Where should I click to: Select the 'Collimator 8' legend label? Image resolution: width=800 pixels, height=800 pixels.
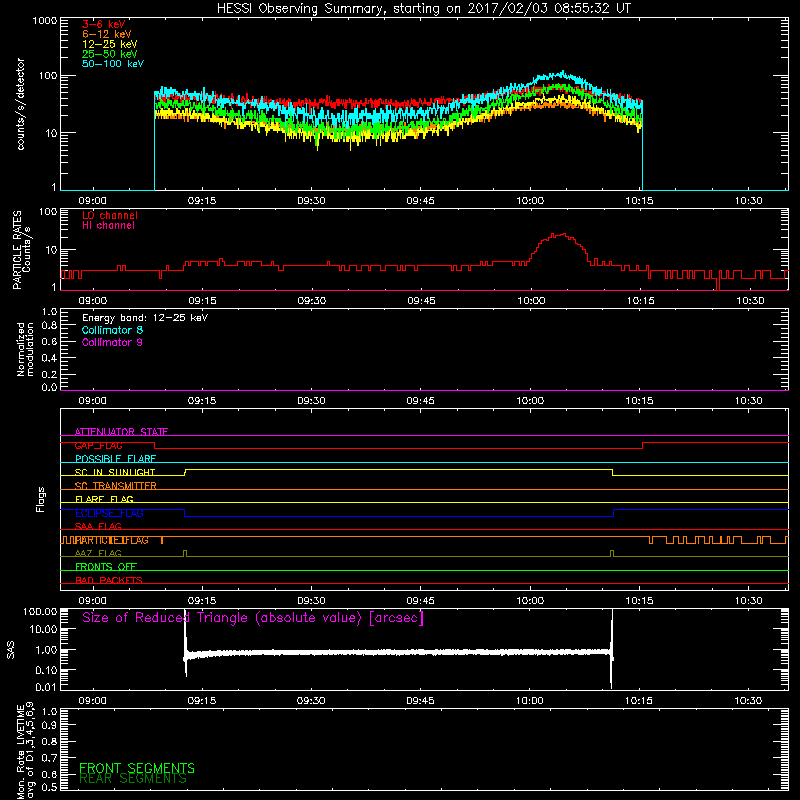[x=112, y=330]
